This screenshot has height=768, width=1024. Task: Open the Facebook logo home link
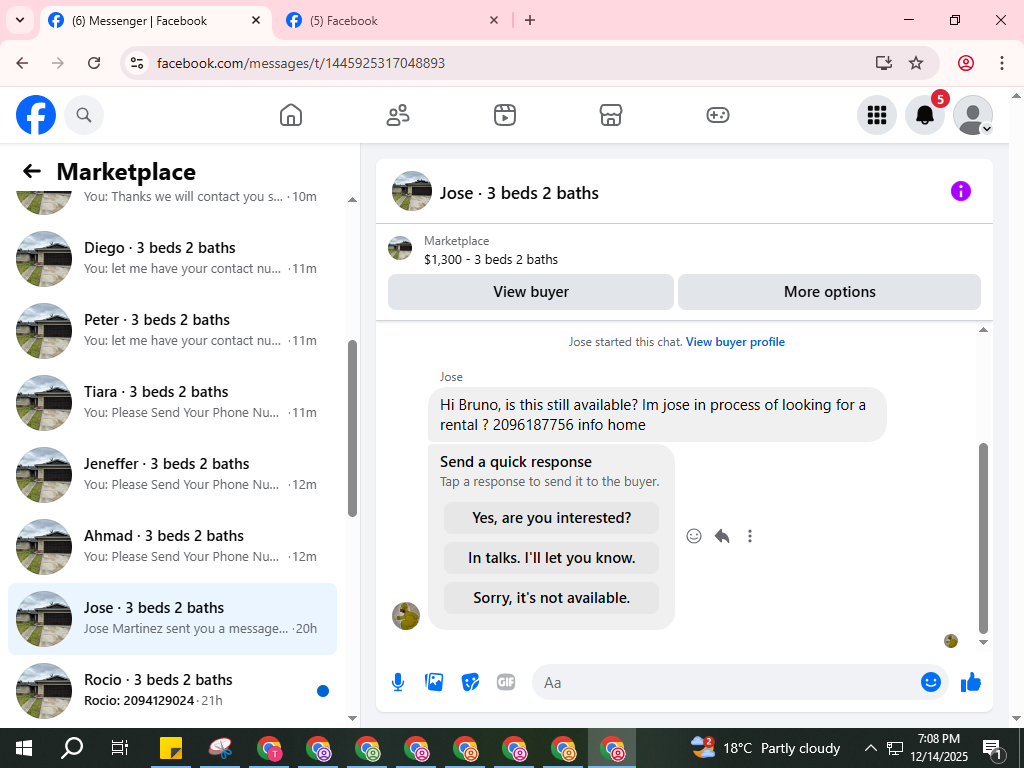point(36,115)
